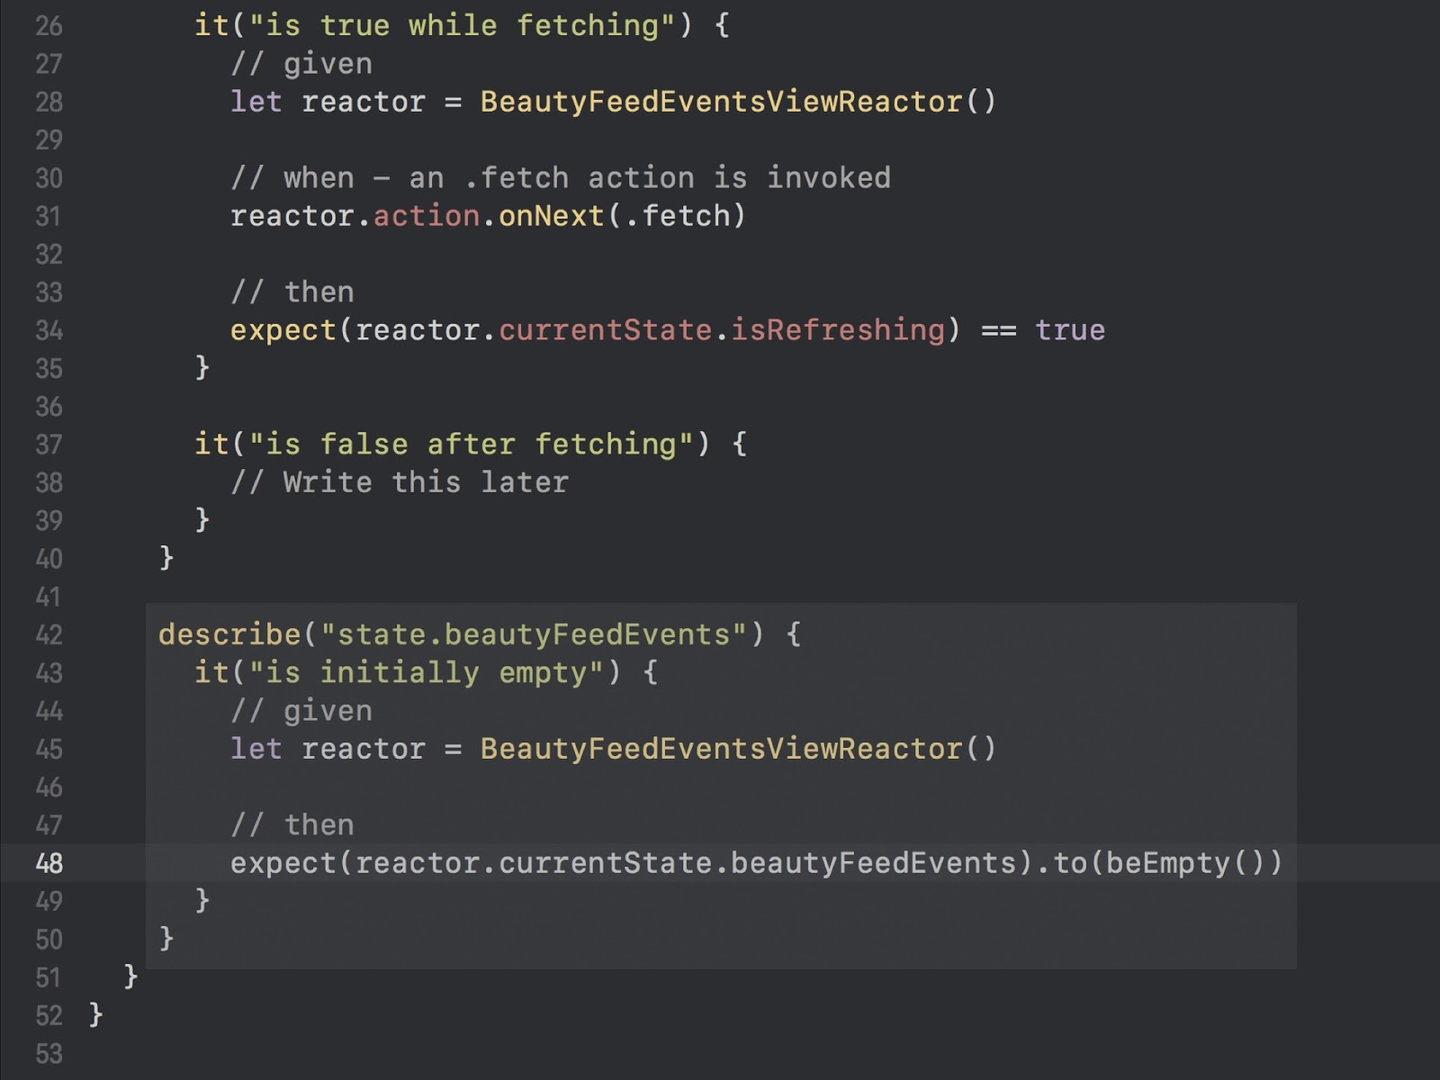Image resolution: width=1440 pixels, height=1080 pixels.
Task: Click line number 34 in the gutter
Action: point(49,330)
